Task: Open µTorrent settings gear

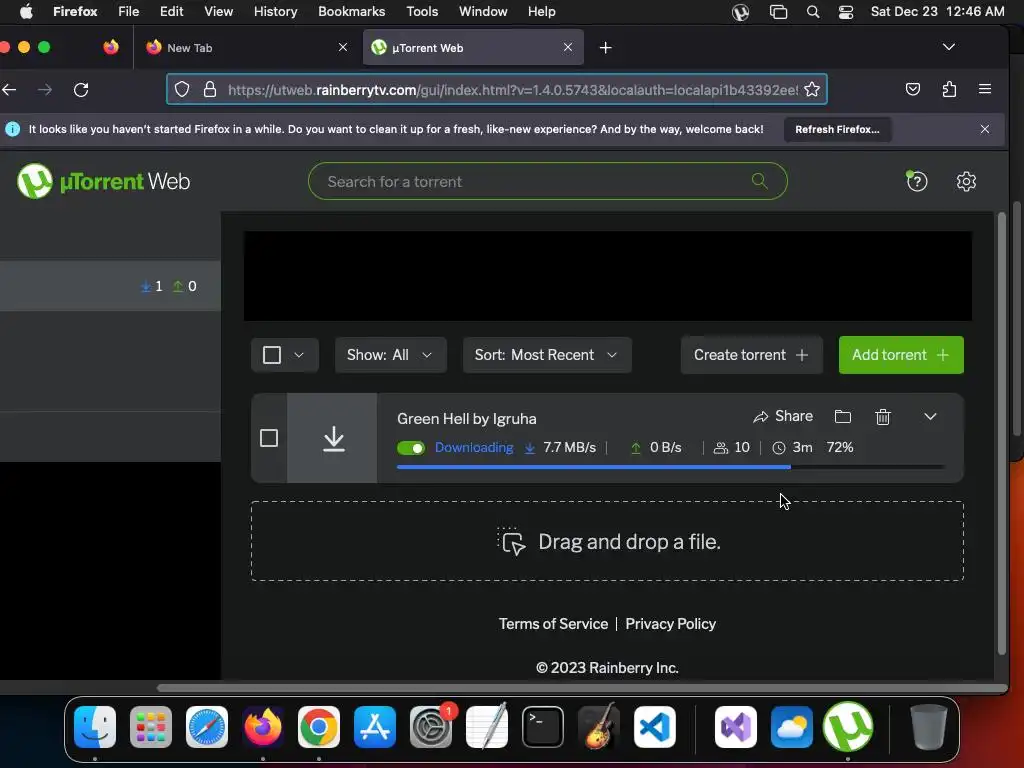Action: click(966, 181)
